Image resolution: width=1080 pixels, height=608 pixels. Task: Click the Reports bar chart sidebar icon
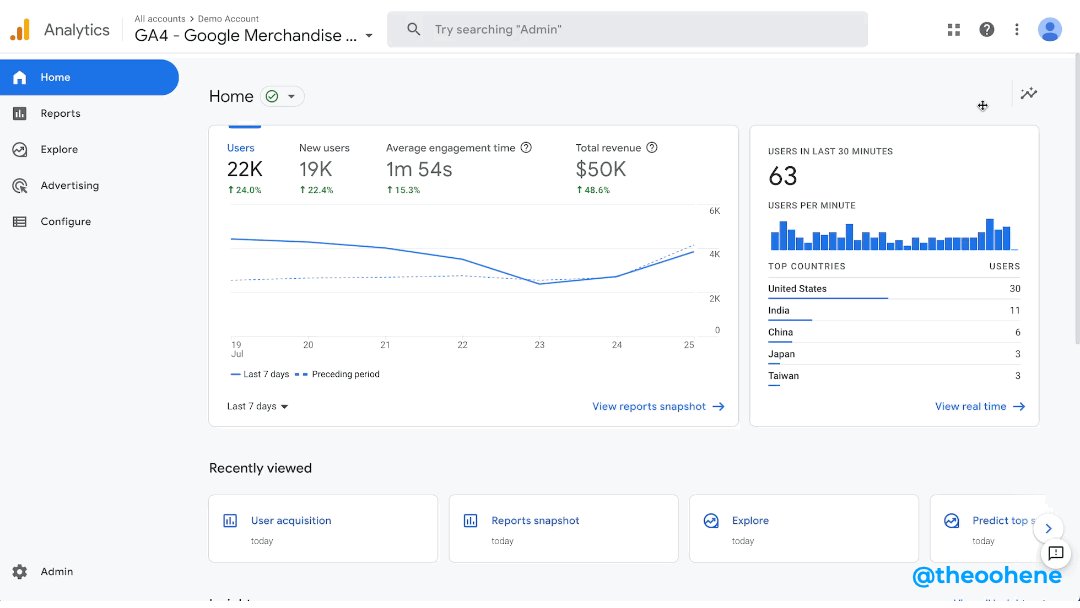point(20,114)
